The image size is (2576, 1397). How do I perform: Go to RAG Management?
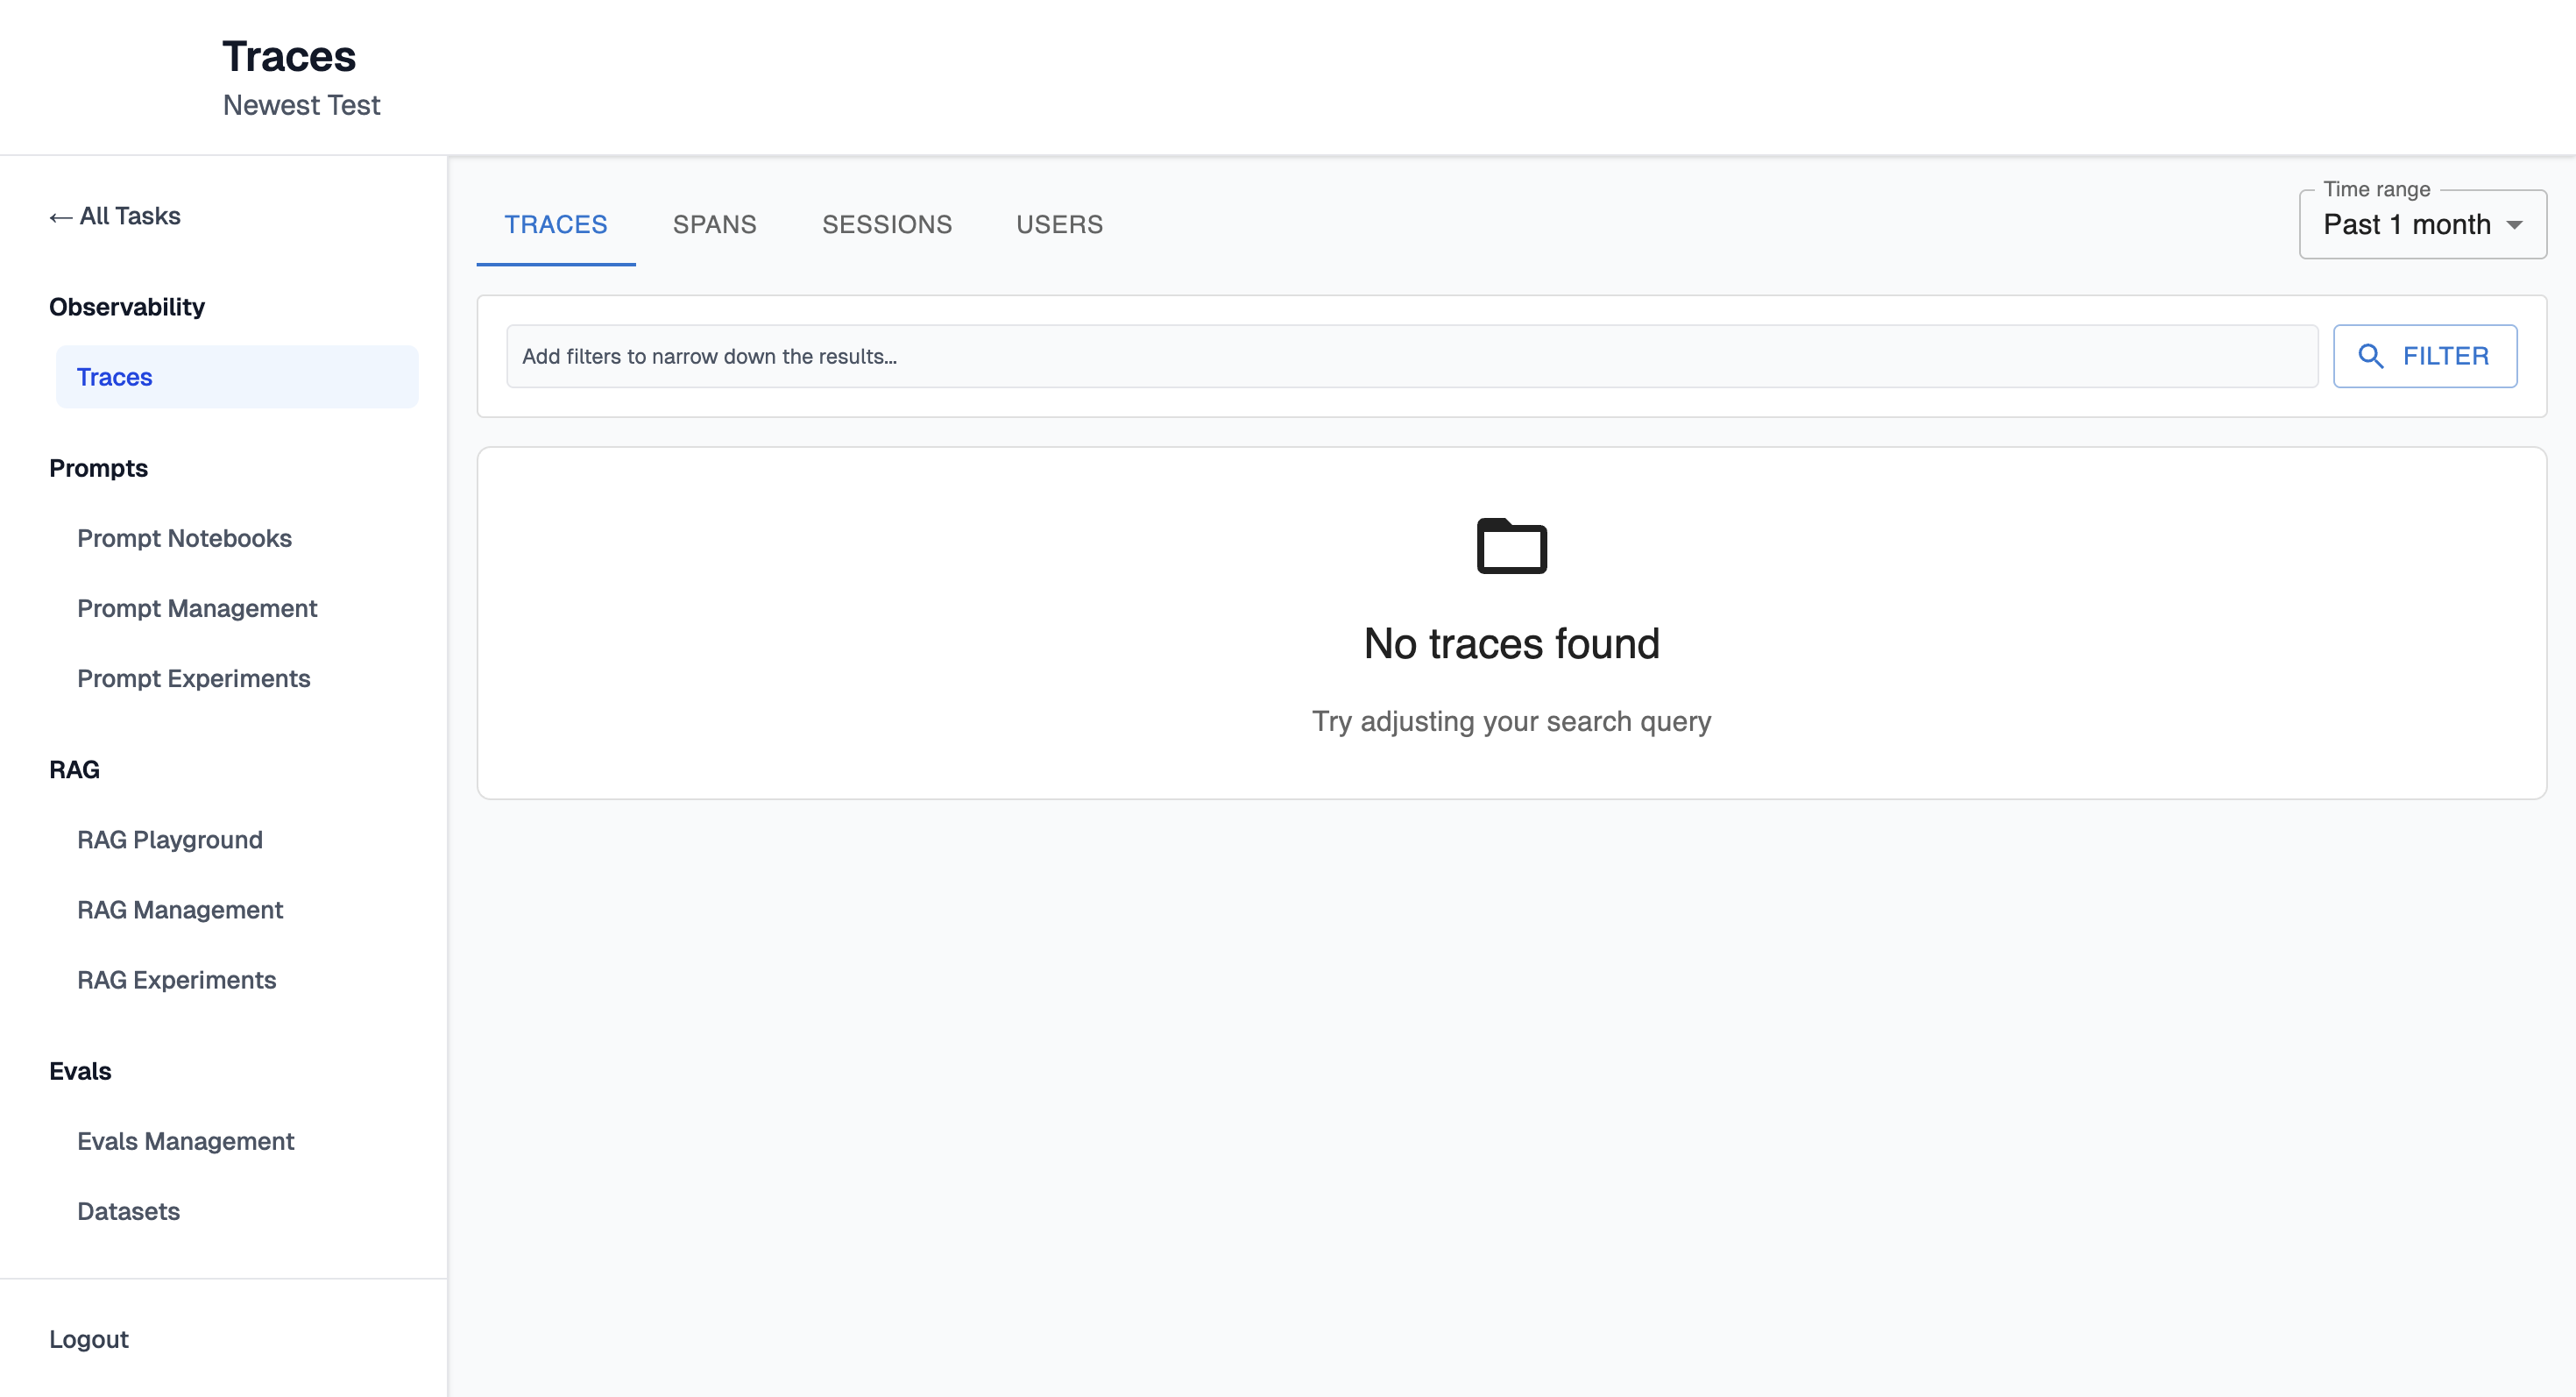coord(180,910)
